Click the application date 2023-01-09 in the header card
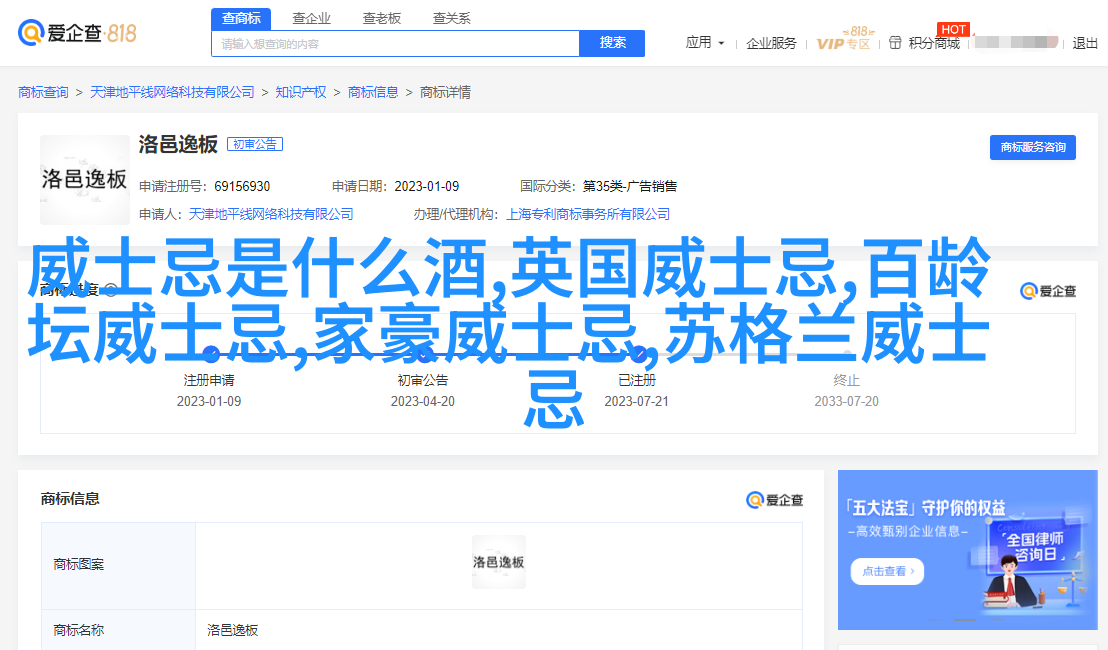The height and width of the screenshot is (650, 1108). (x=427, y=187)
